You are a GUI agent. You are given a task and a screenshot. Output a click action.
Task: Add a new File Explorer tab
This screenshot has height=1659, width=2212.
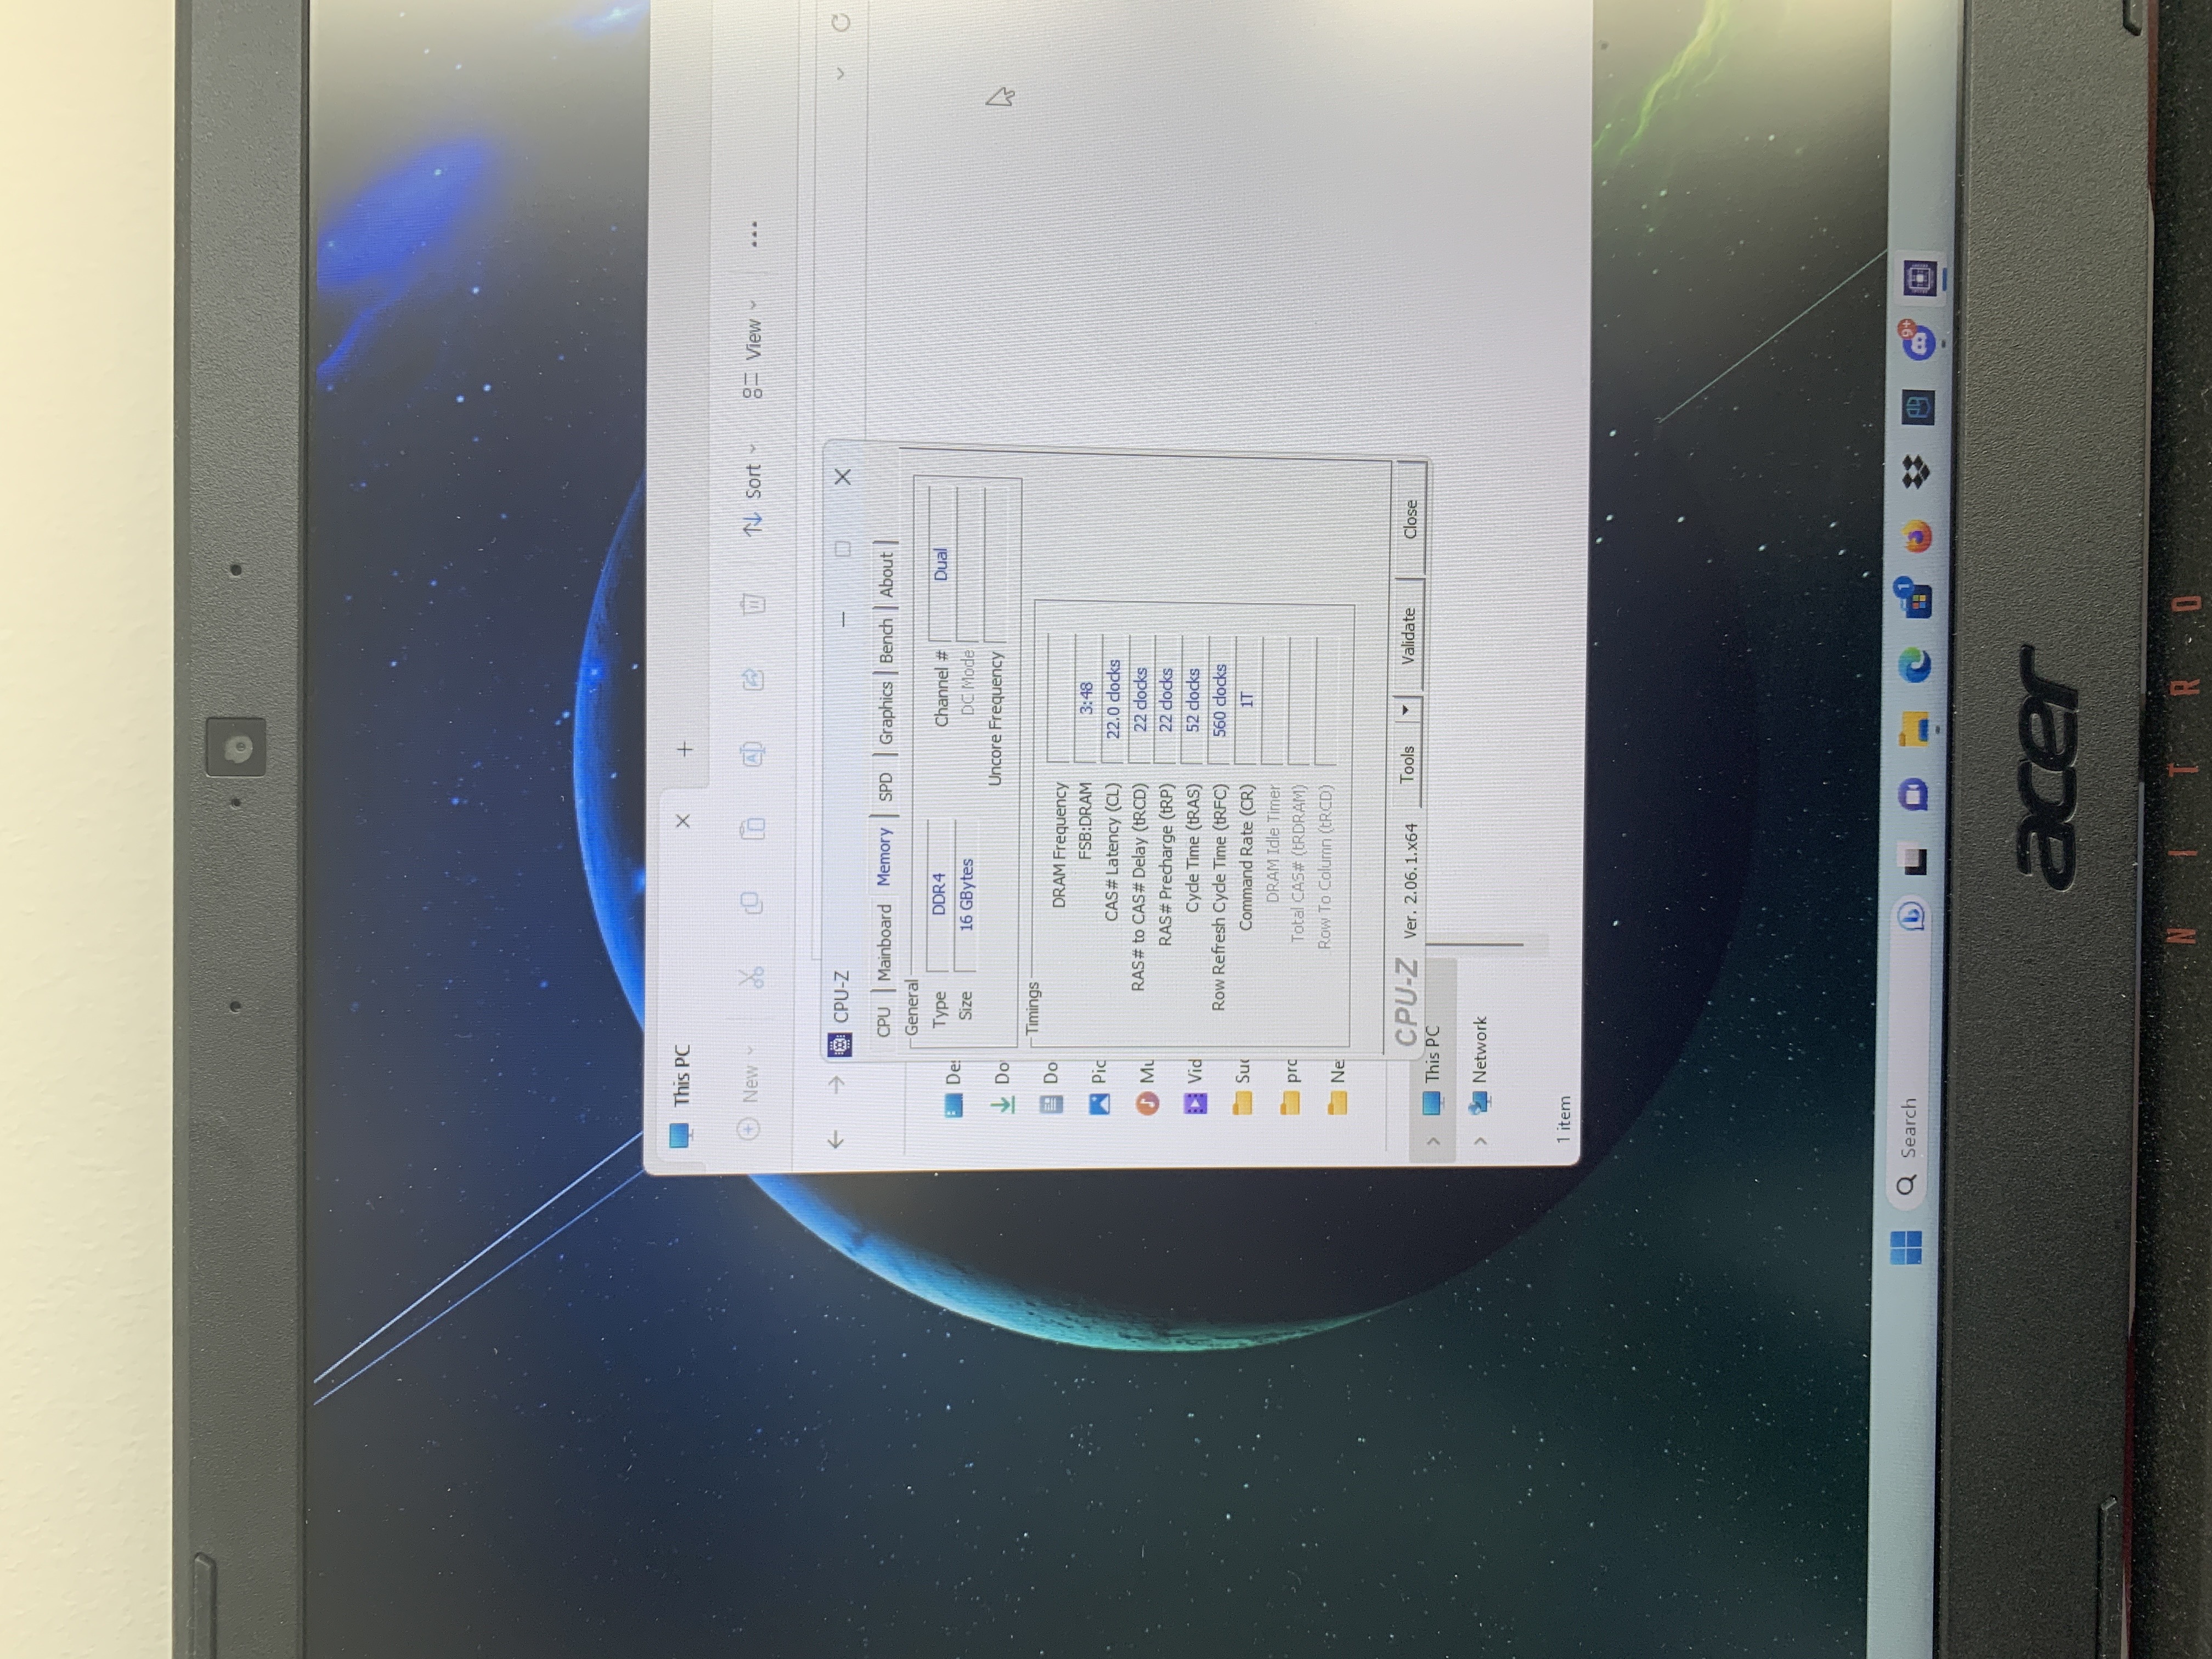(x=685, y=748)
